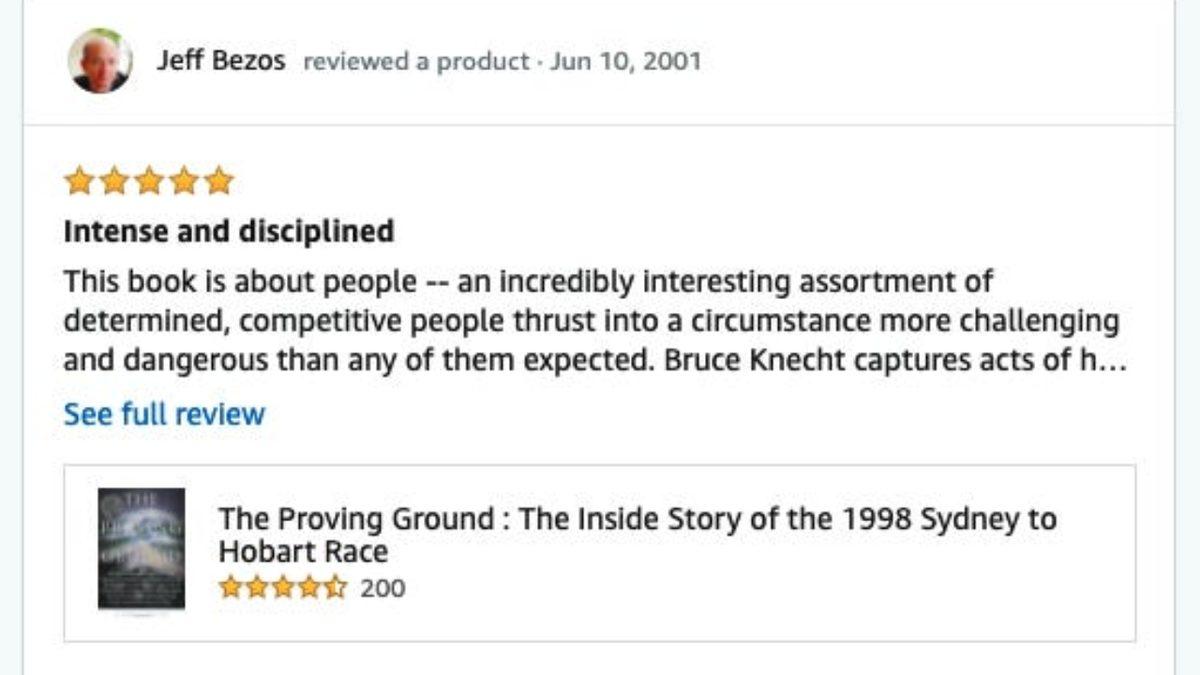Click the third star of the review rating

point(148,181)
